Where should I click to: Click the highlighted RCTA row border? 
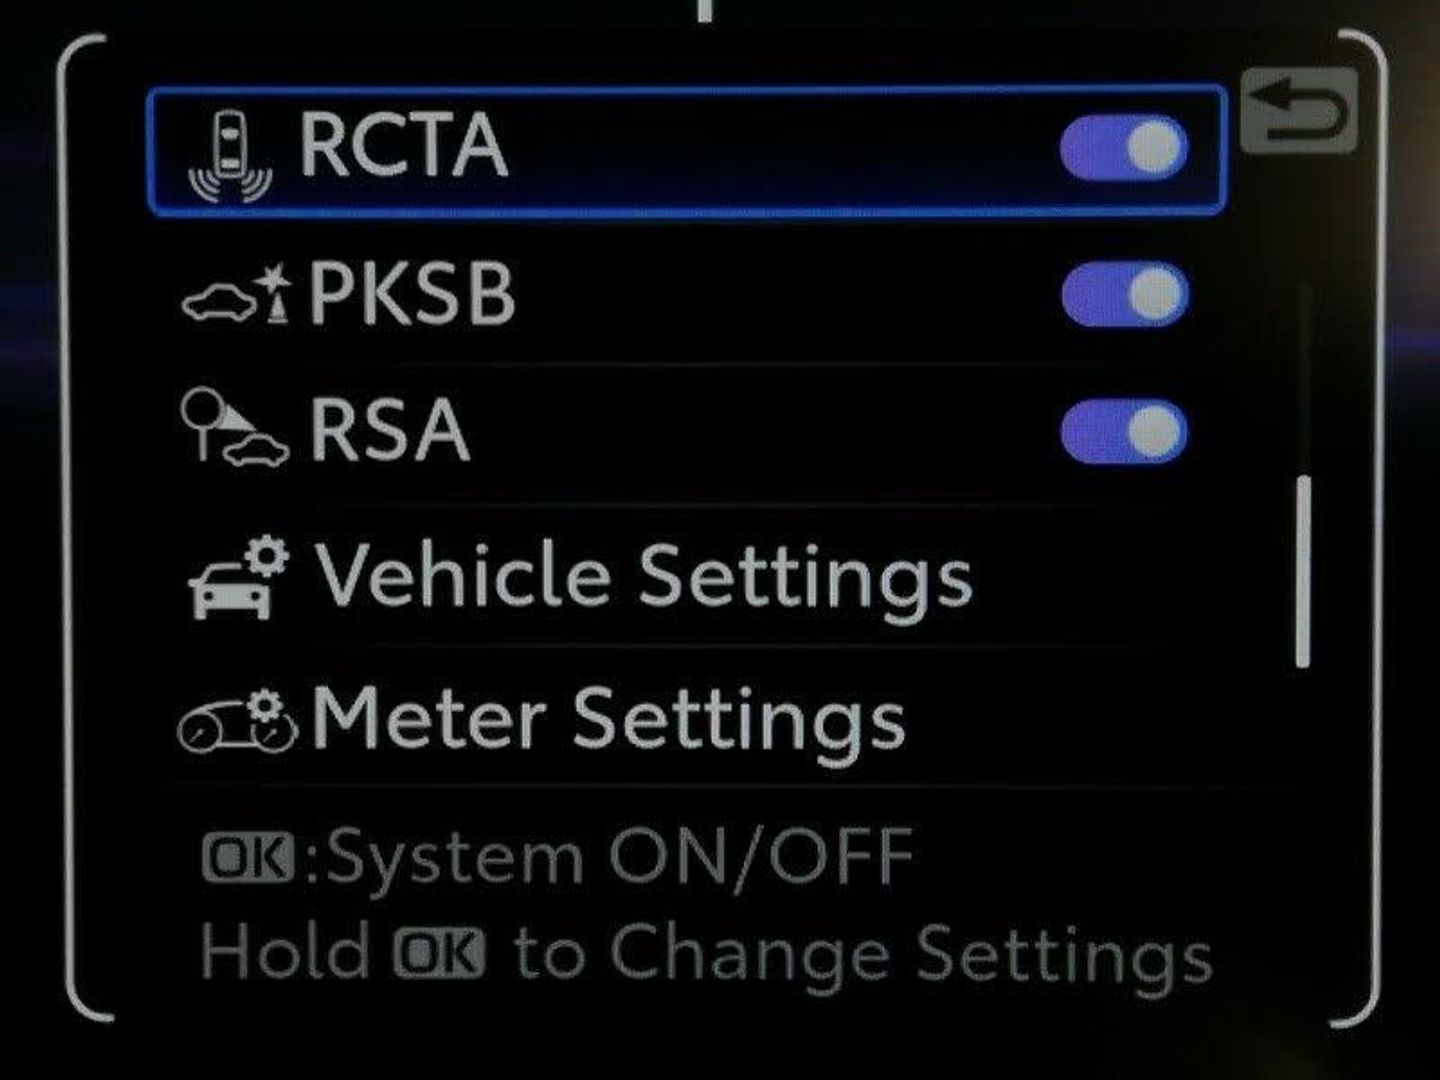[x=686, y=150]
